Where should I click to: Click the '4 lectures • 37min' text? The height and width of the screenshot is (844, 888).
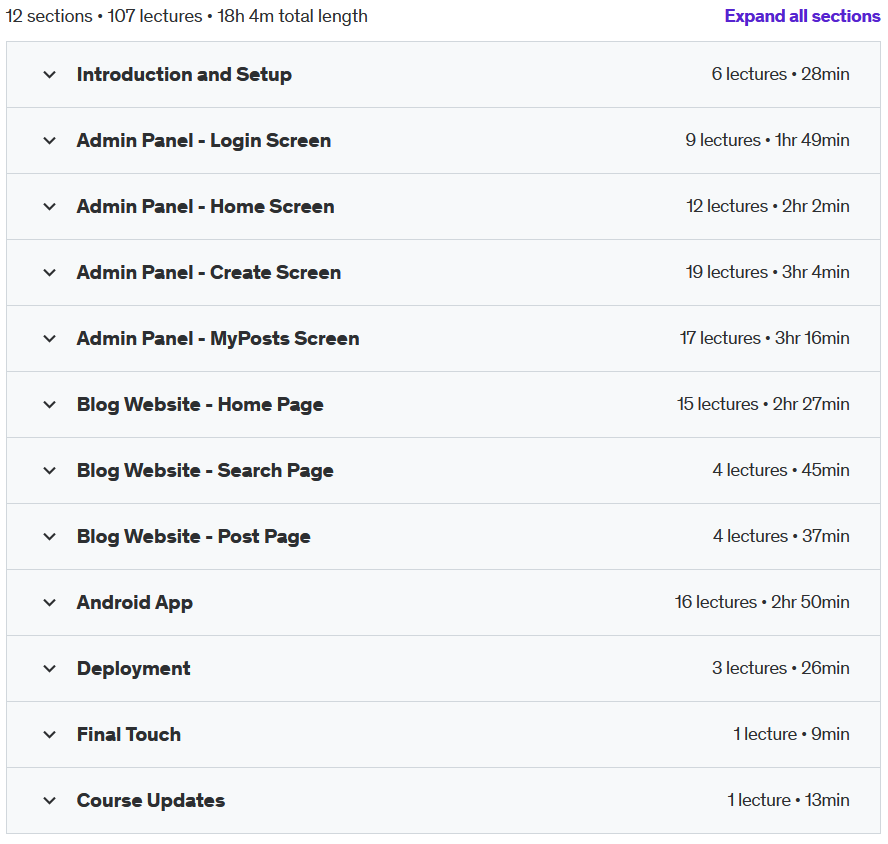tap(781, 536)
